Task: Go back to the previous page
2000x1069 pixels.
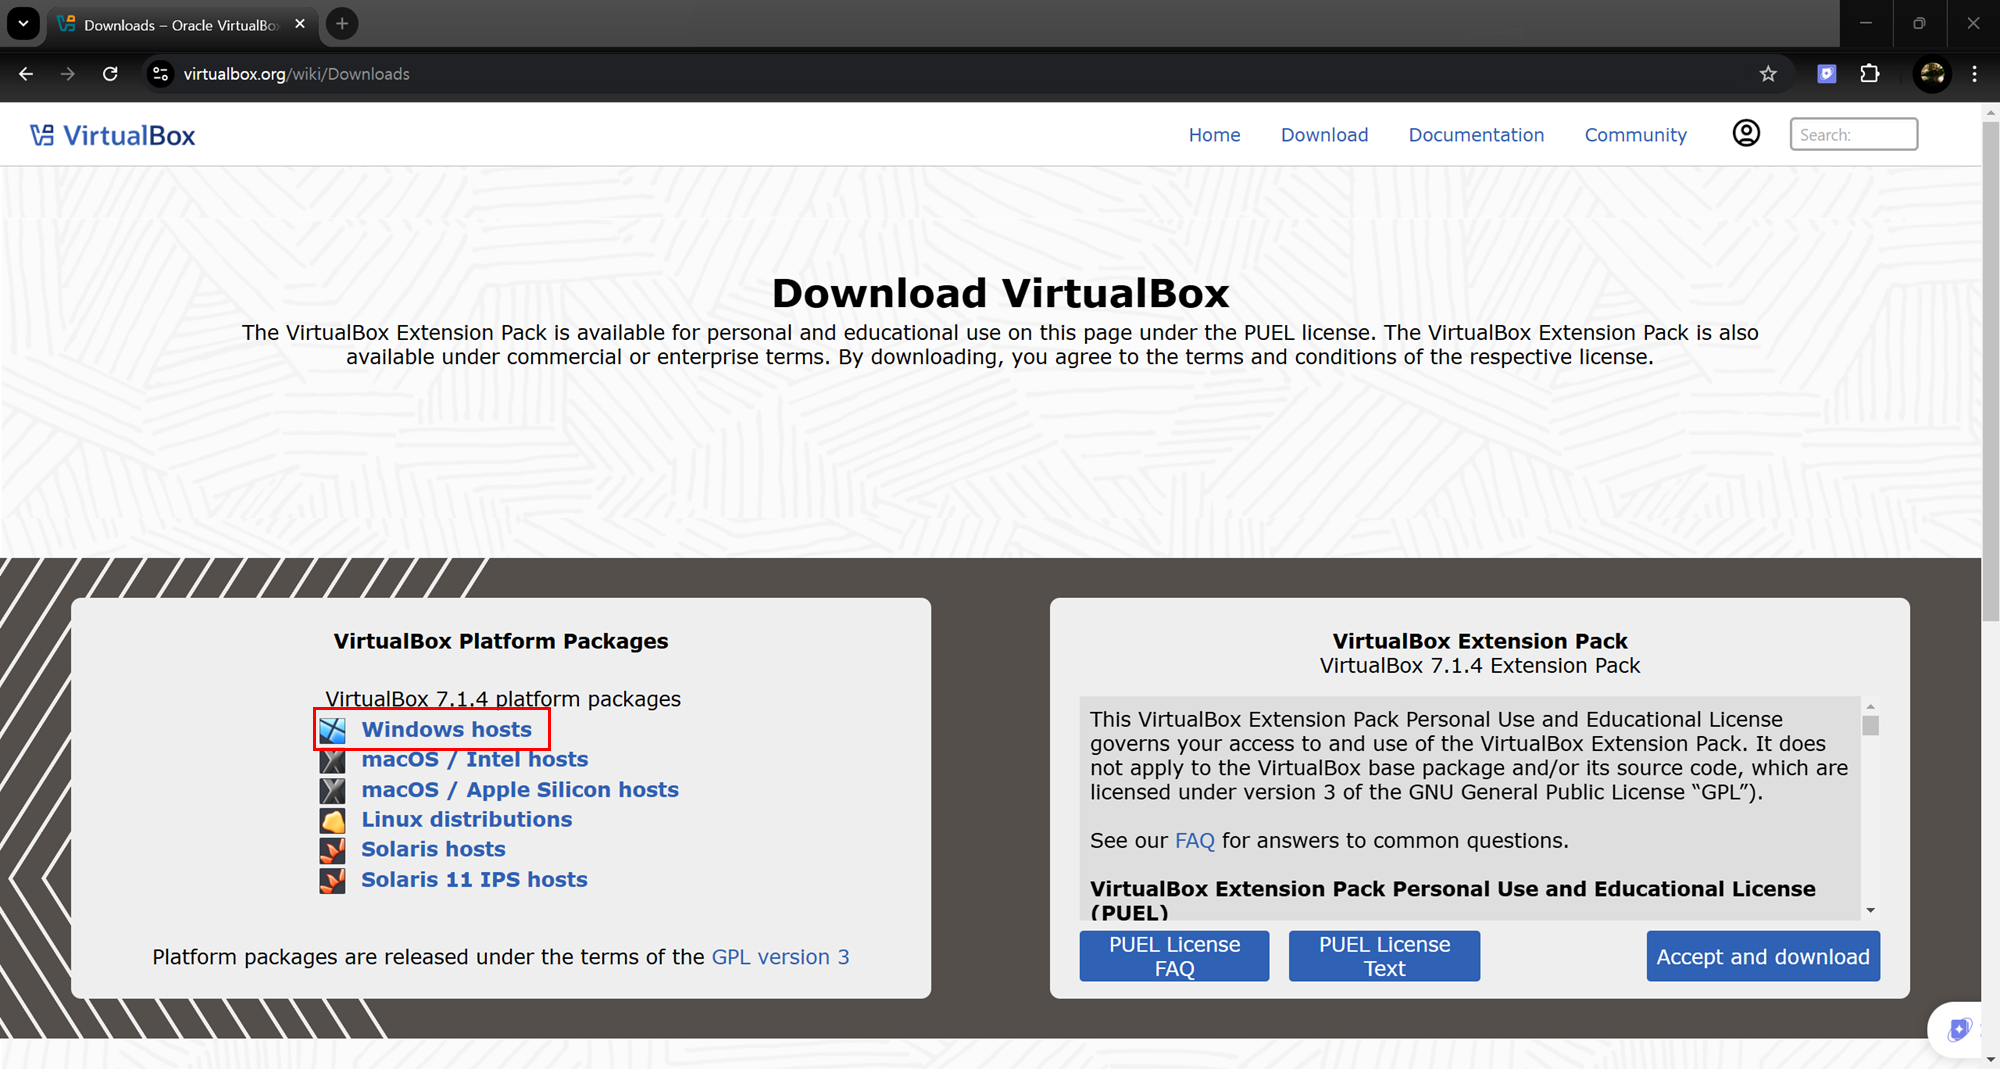Action: click(x=26, y=74)
